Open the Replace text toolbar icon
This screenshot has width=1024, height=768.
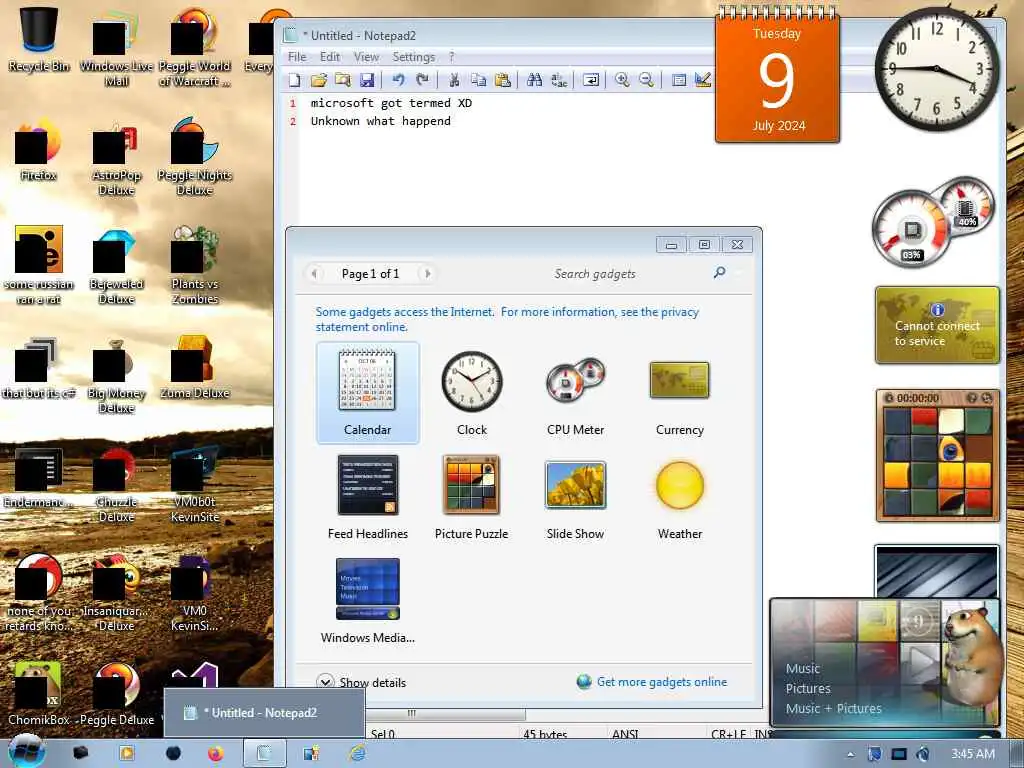point(558,80)
